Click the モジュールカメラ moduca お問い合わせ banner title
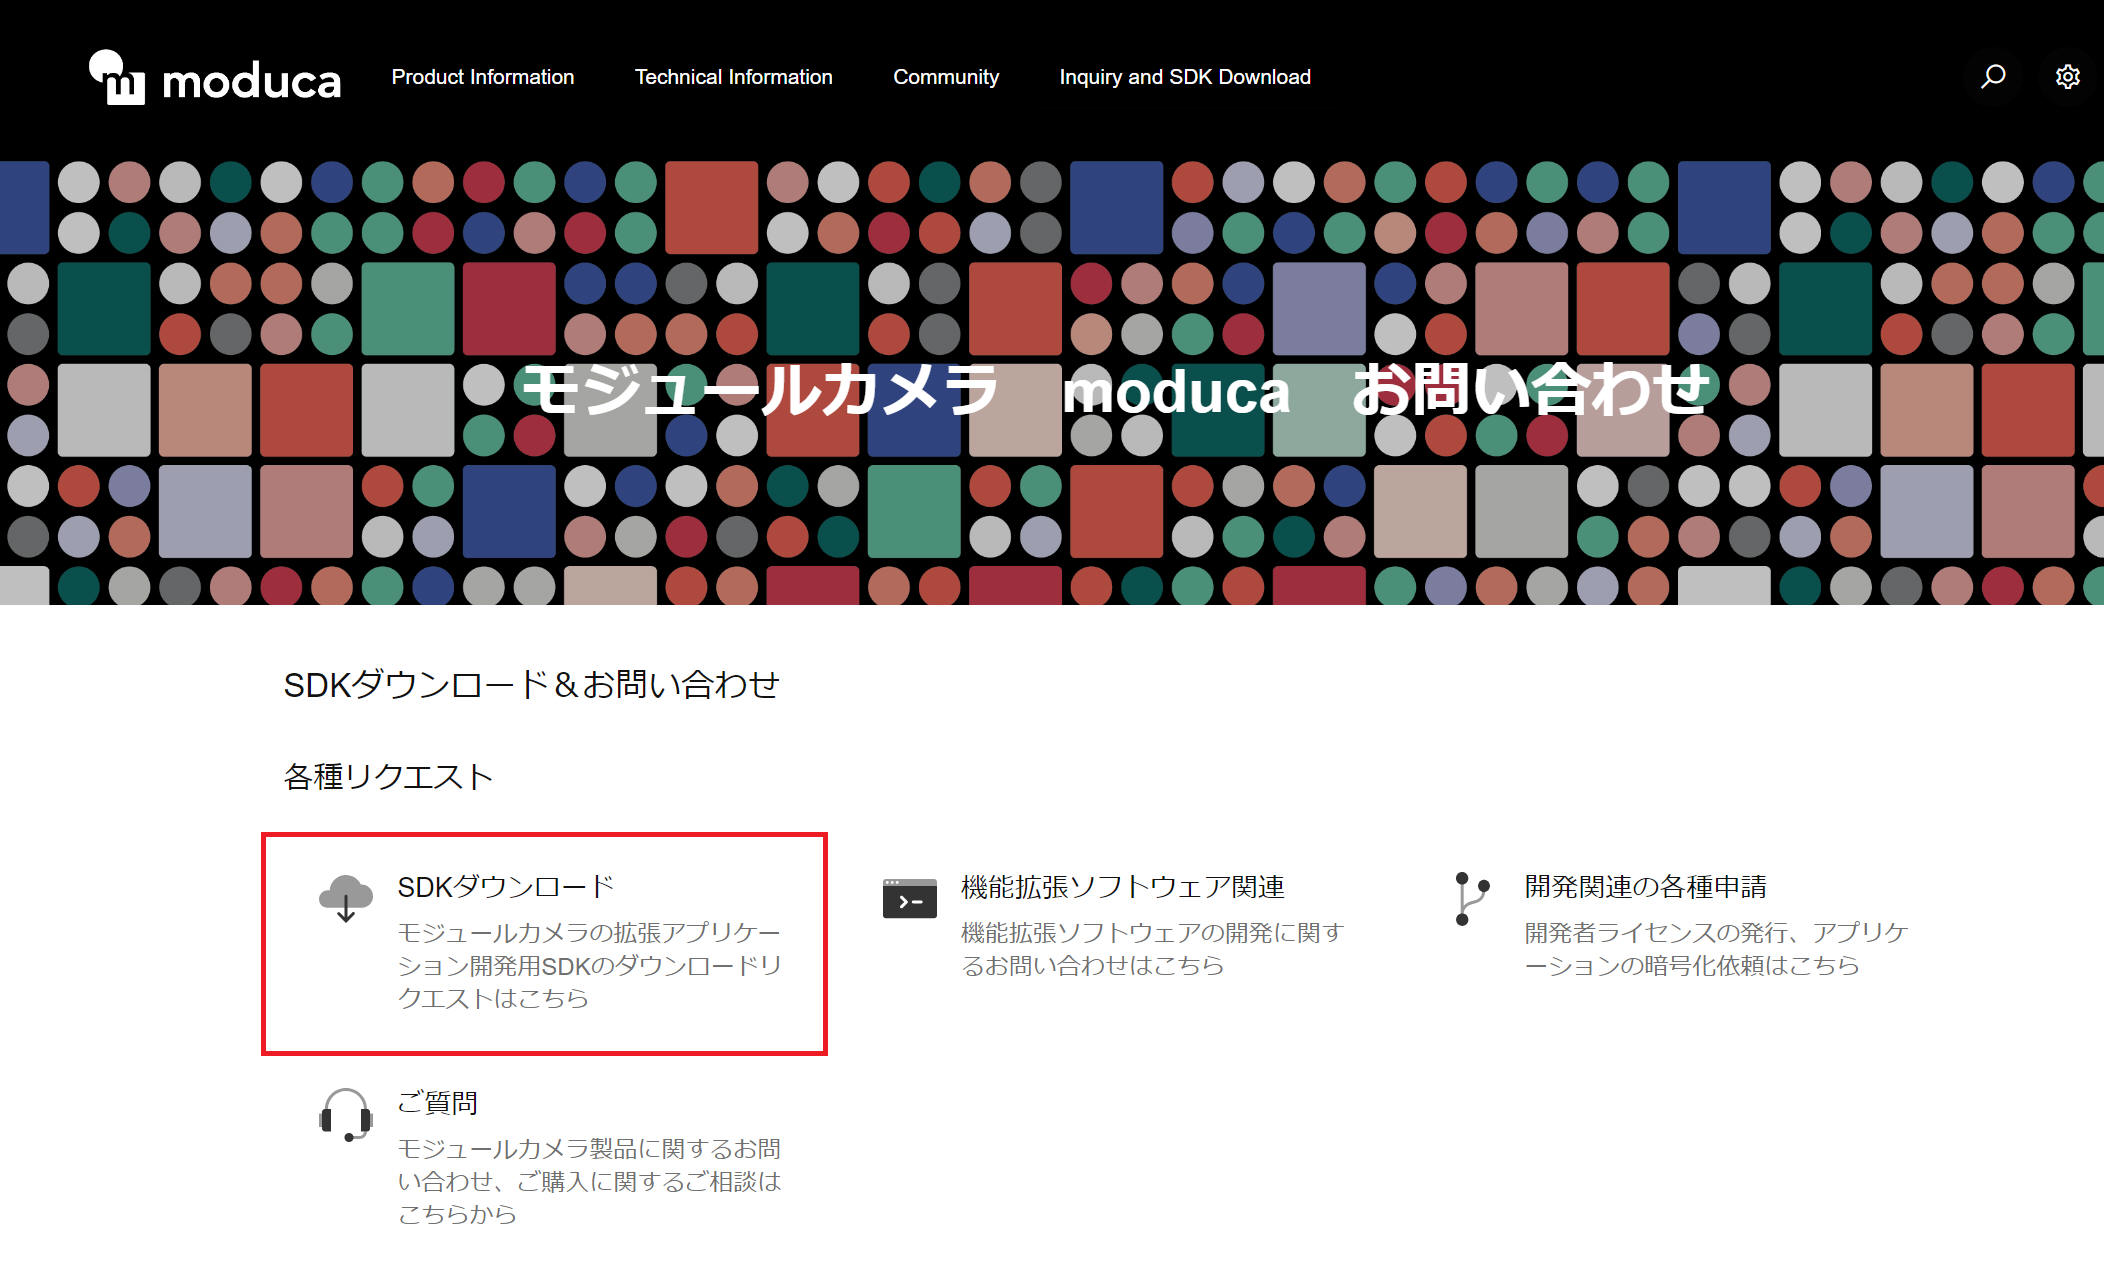 click(1116, 390)
